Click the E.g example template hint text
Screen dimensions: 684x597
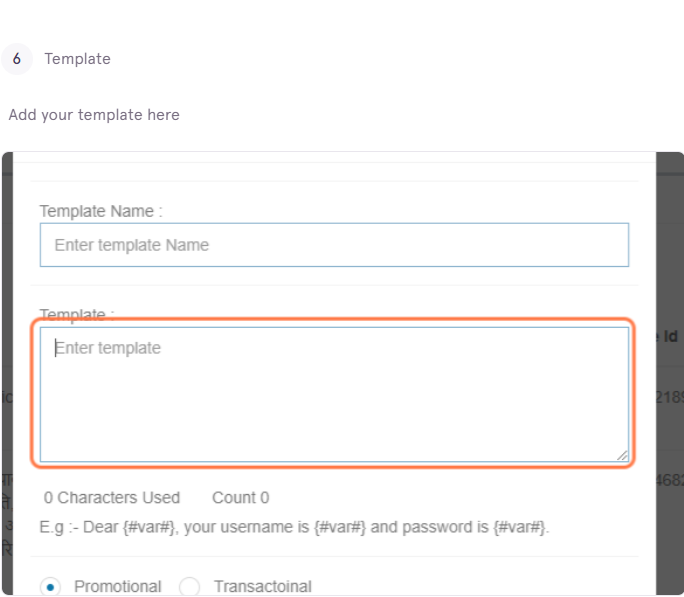[x=294, y=527]
